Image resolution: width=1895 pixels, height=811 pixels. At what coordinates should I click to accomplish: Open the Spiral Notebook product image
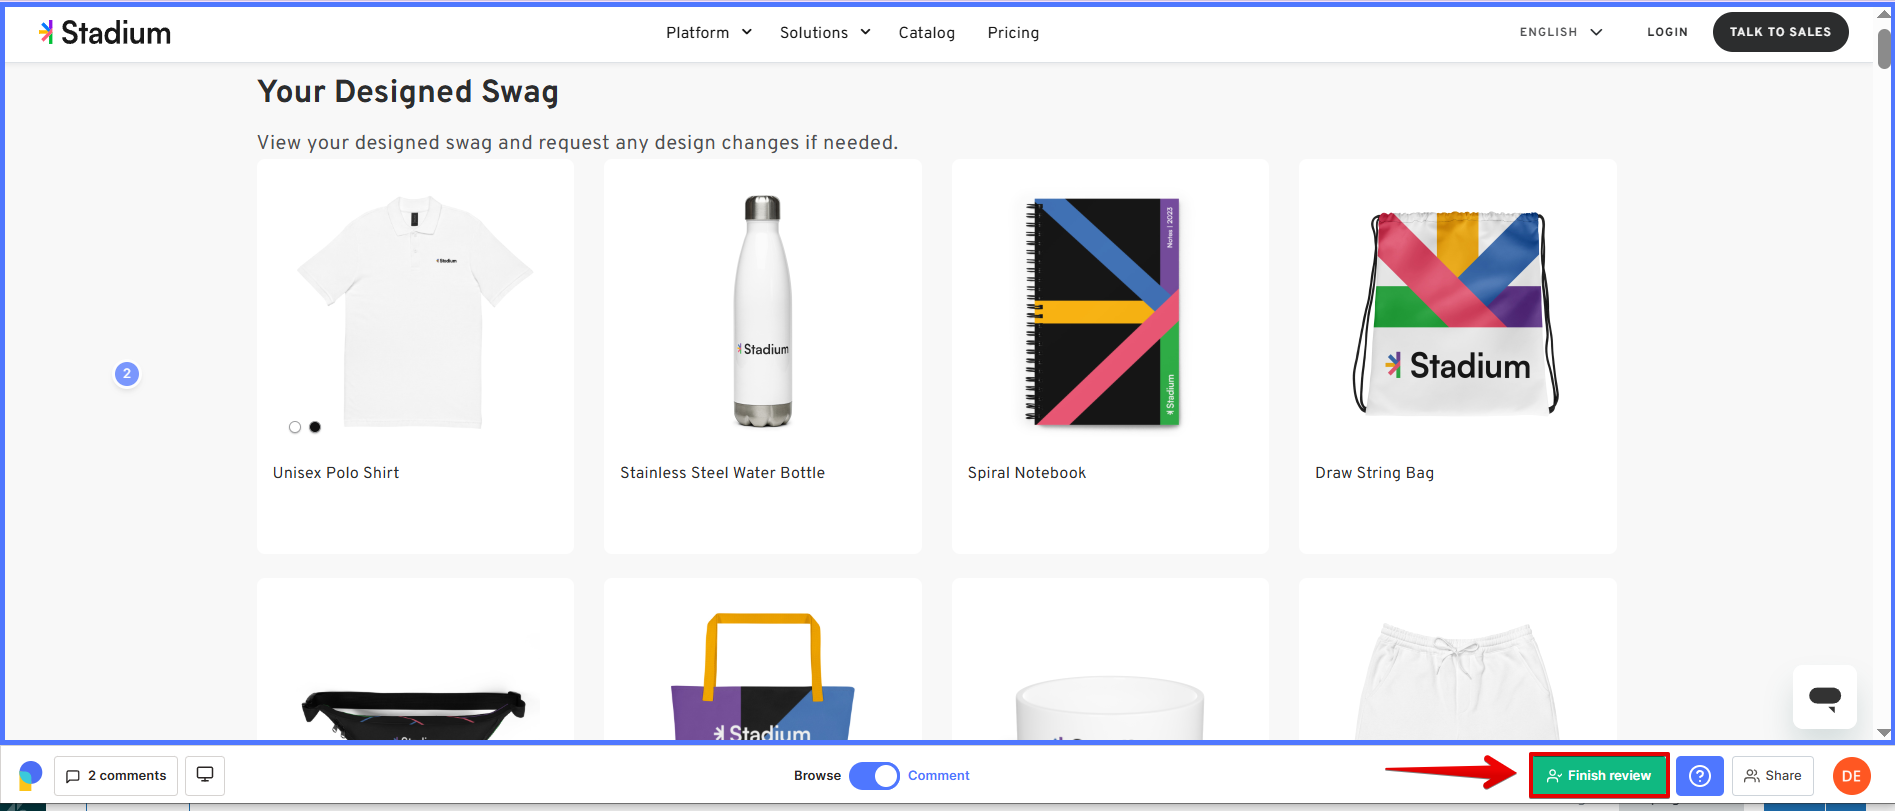coord(1103,311)
